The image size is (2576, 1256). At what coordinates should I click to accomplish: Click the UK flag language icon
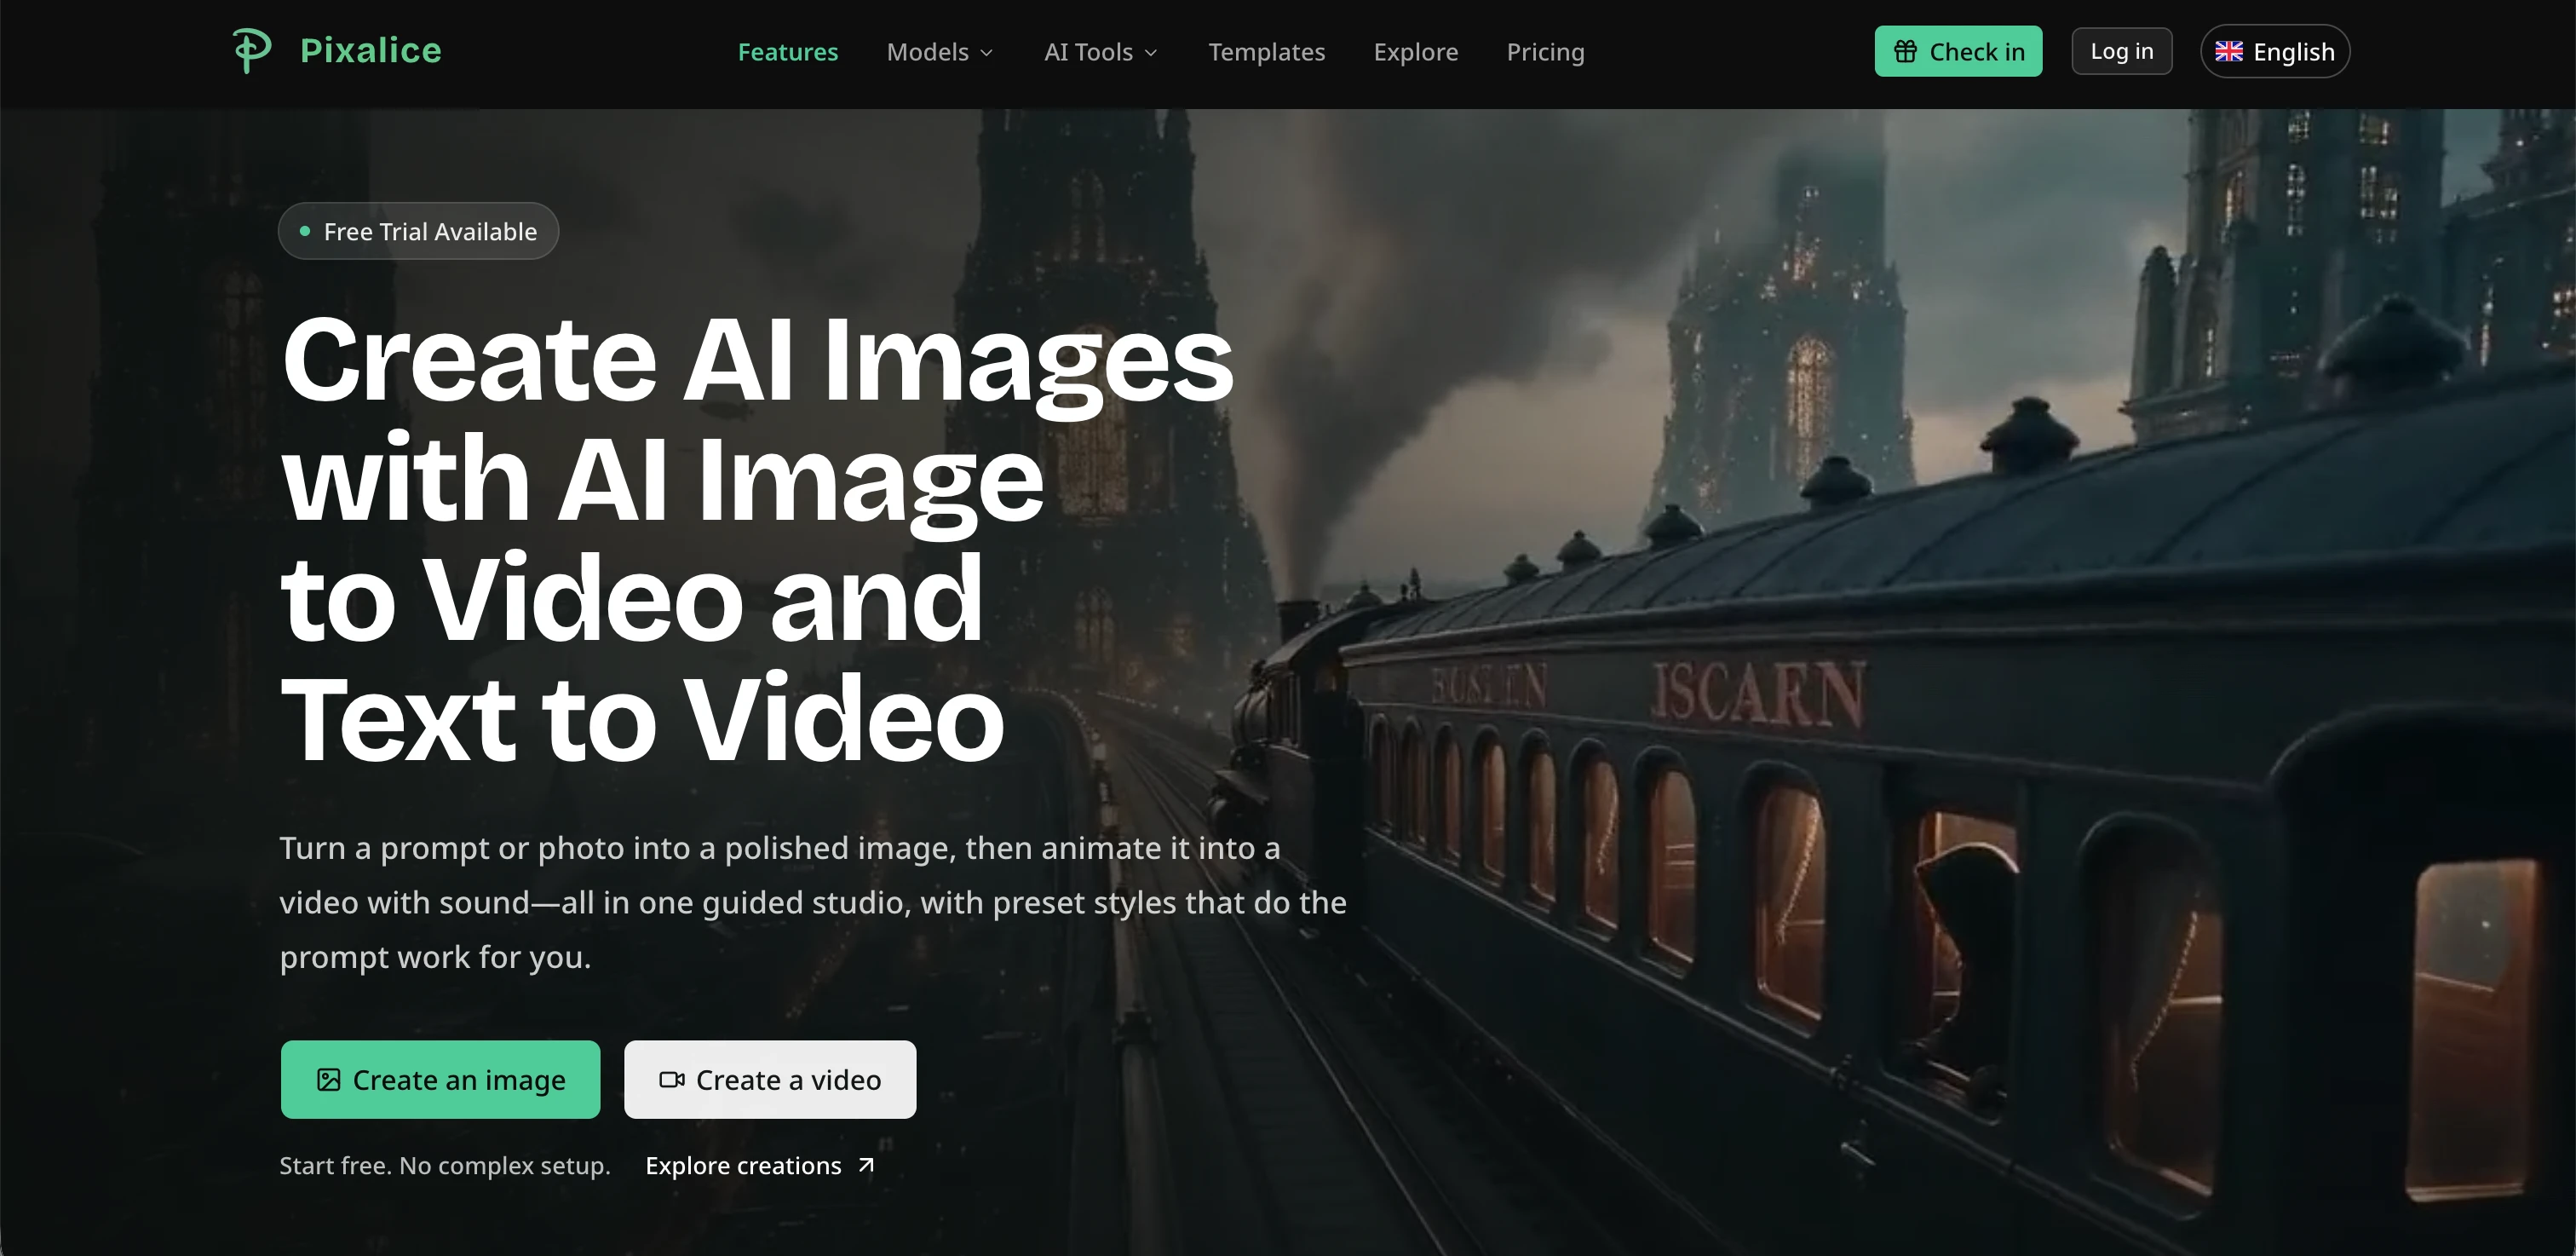pos(2228,51)
